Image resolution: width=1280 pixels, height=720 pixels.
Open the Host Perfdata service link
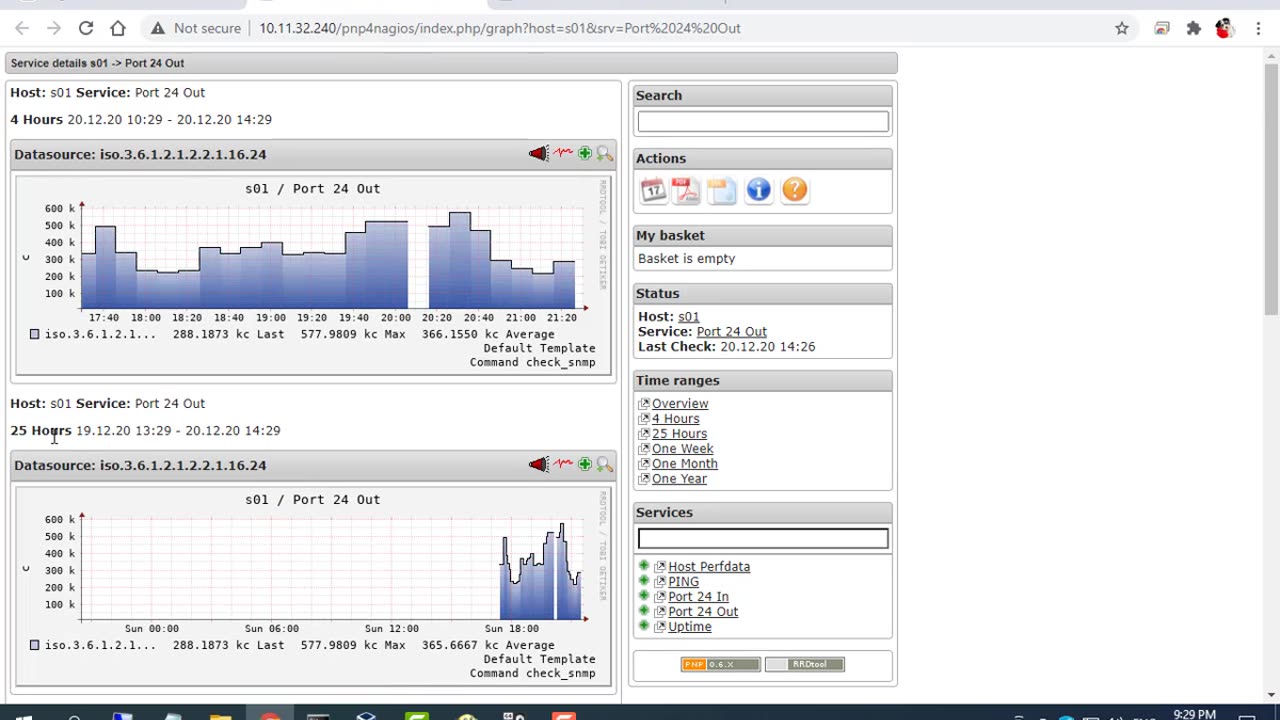pyautogui.click(x=709, y=567)
